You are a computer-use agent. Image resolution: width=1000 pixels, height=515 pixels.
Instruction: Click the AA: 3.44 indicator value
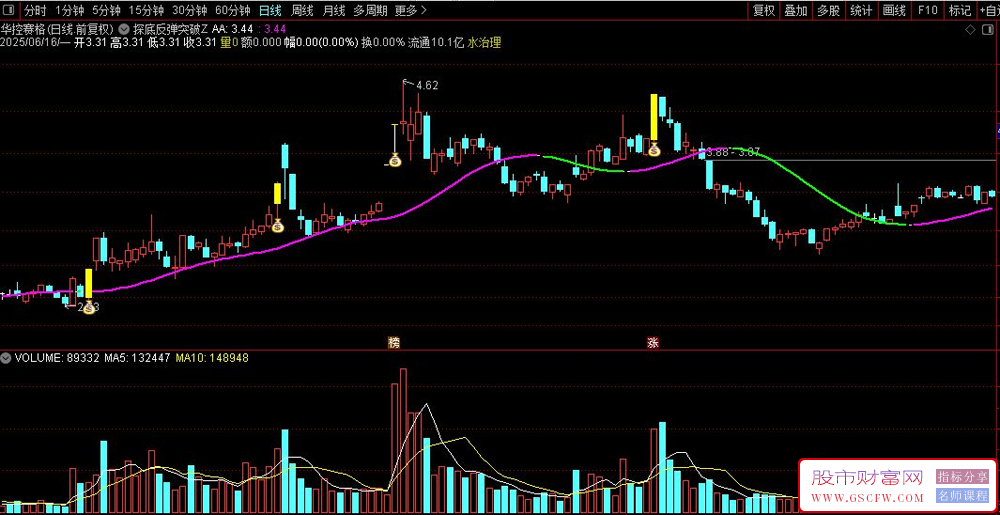(x=233, y=29)
